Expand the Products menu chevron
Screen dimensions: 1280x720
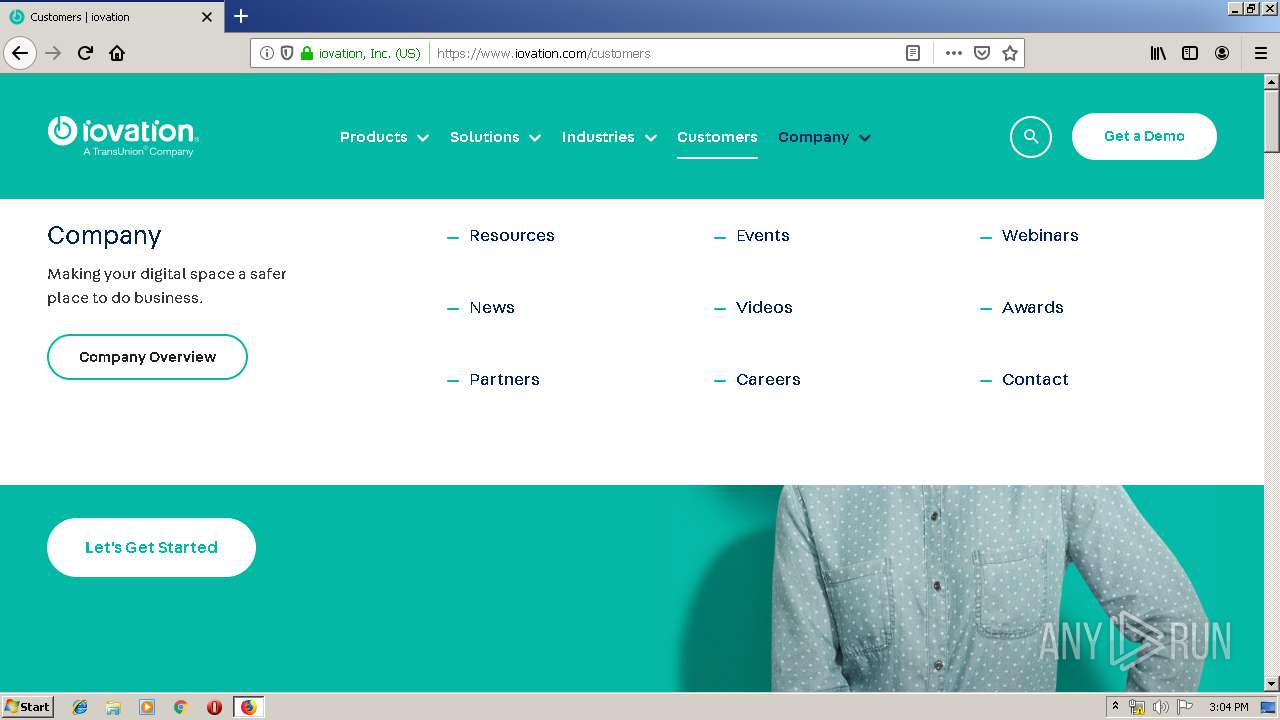coord(423,138)
